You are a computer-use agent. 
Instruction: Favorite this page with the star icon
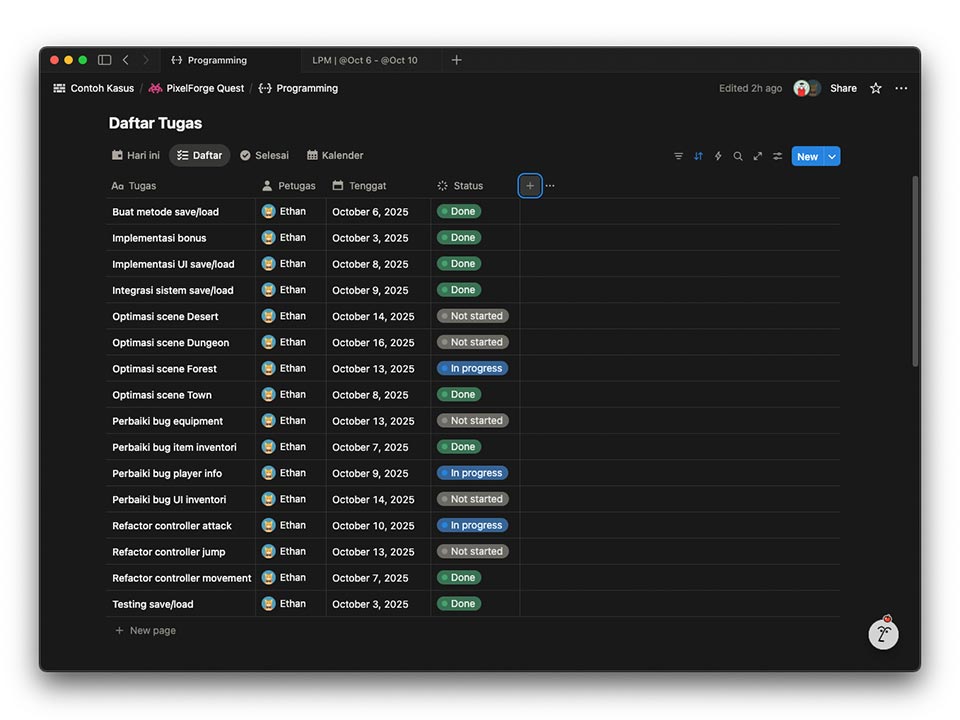click(x=876, y=88)
